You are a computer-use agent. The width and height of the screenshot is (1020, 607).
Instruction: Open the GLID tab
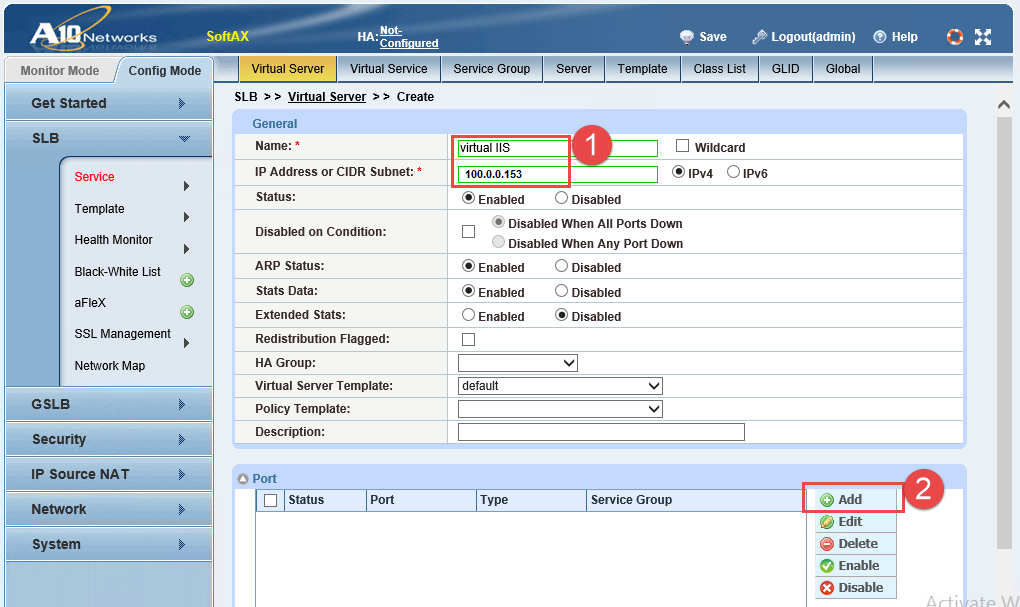point(786,69)
